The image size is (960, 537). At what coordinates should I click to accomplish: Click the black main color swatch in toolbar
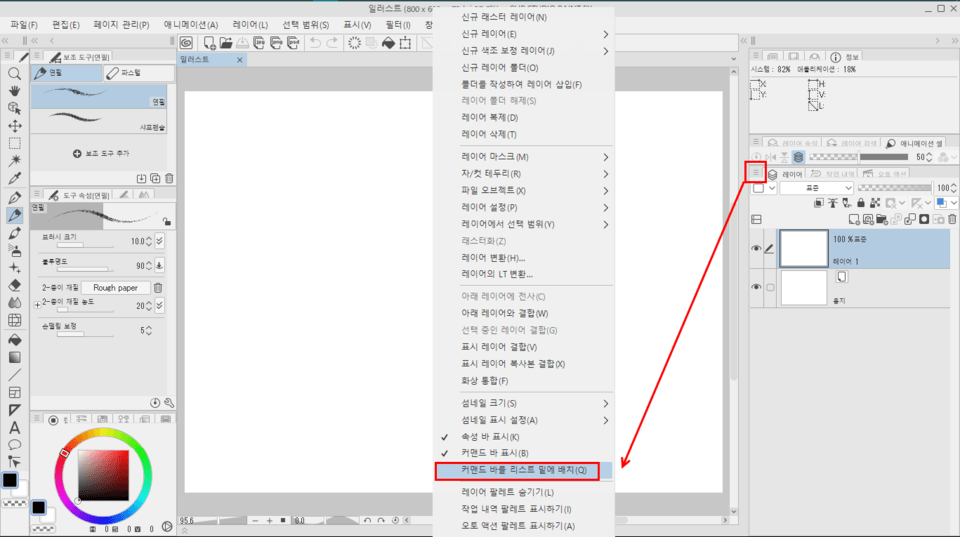tap(10, 480)
